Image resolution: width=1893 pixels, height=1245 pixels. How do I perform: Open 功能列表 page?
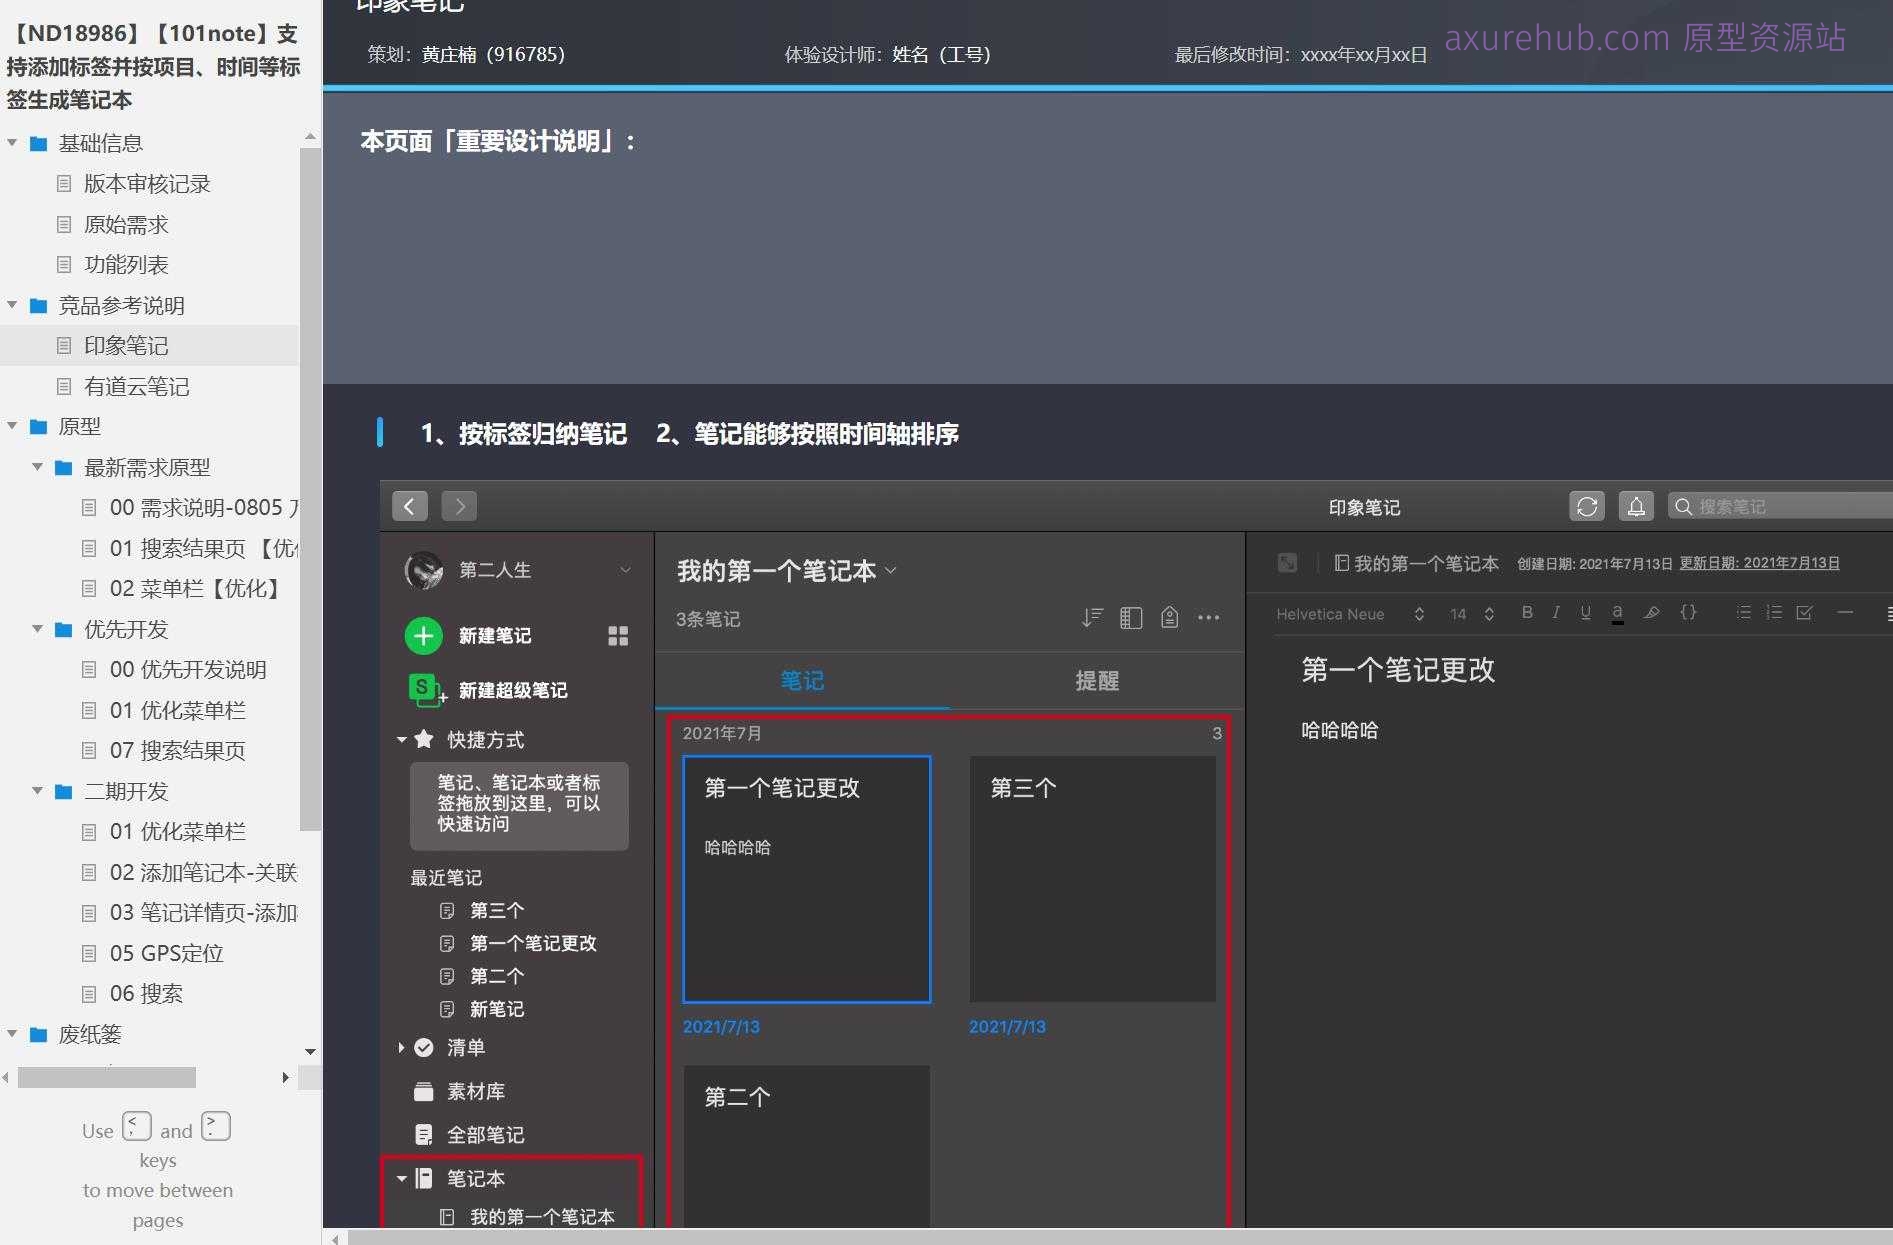(x=126, y=265)
